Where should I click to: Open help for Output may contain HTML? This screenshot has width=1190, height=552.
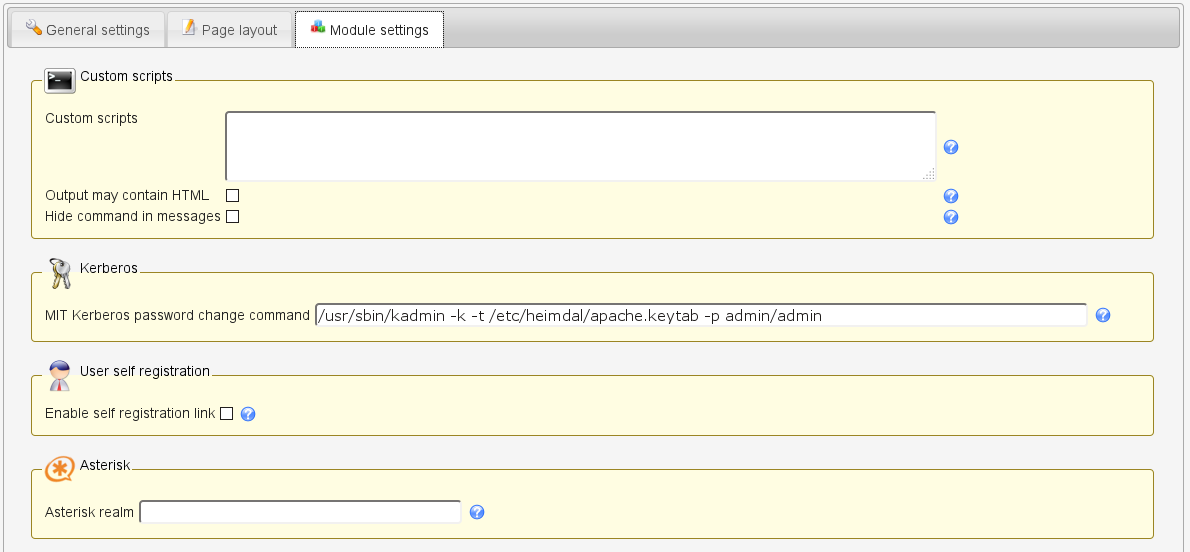(951, 196)
